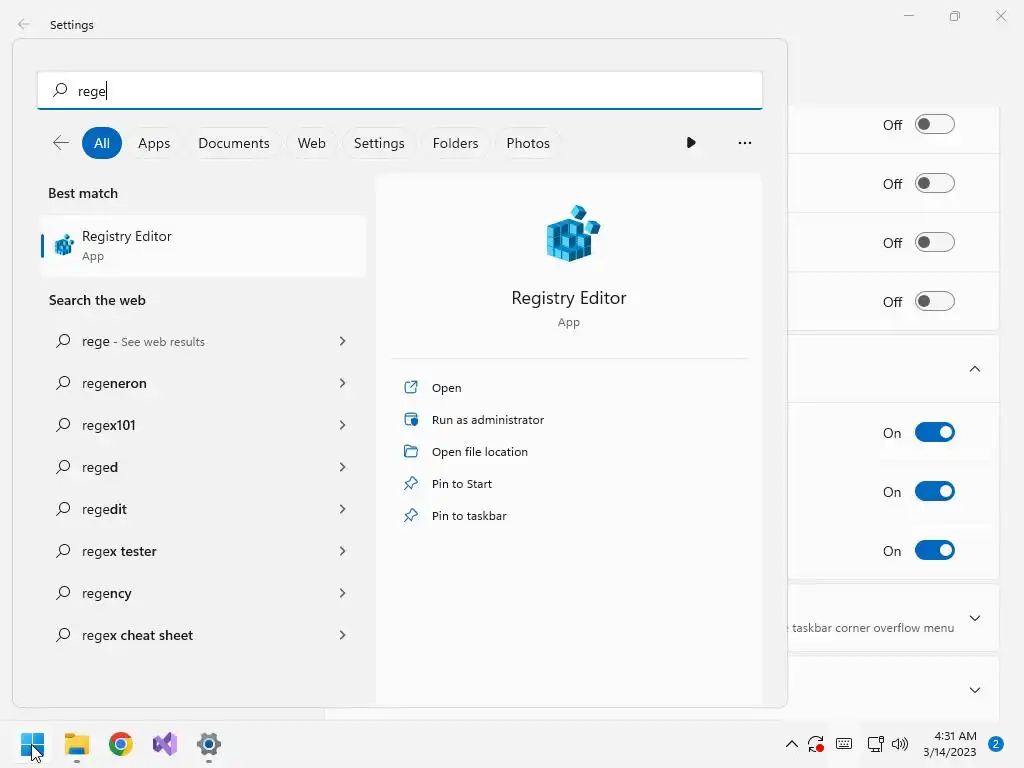Open the touch keyboard tray icon

844,744
